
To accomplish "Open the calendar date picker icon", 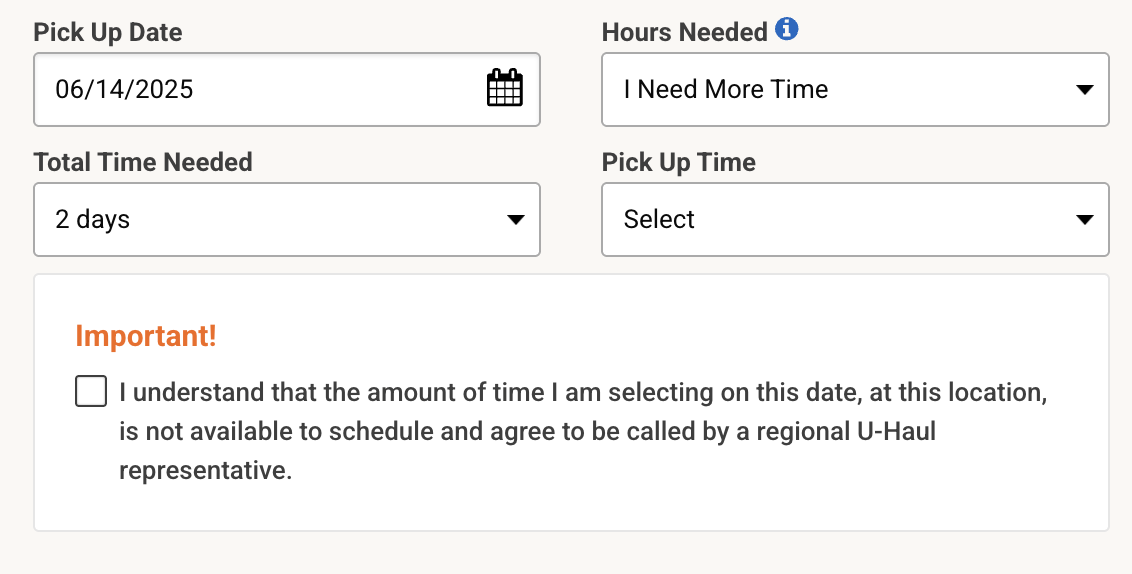I will (x=505, y=89).
